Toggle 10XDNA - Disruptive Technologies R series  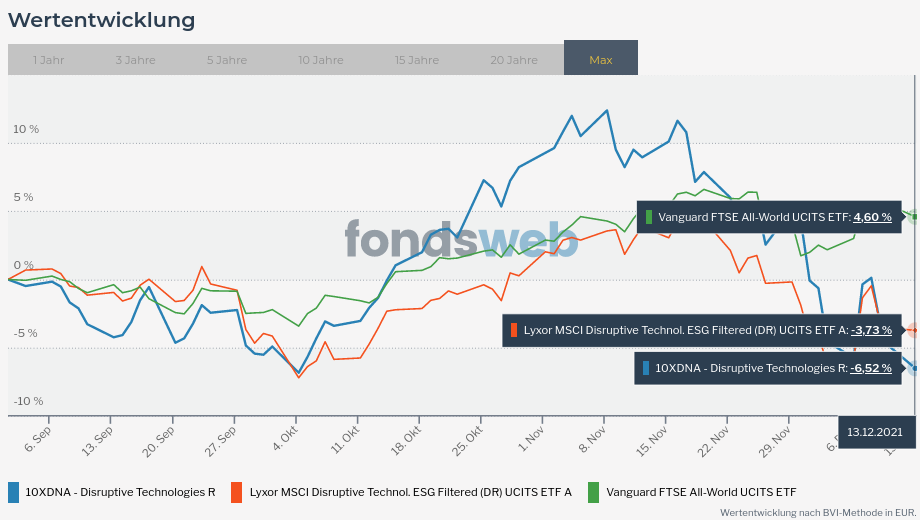click(x=120, y=492)
